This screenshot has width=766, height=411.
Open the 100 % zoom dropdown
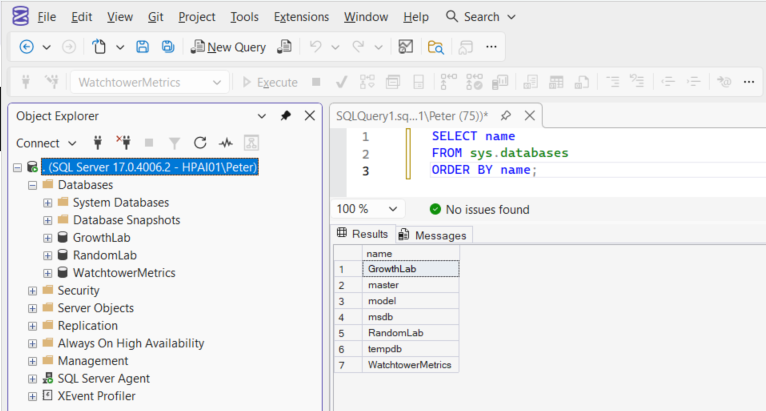pos(367,209)
